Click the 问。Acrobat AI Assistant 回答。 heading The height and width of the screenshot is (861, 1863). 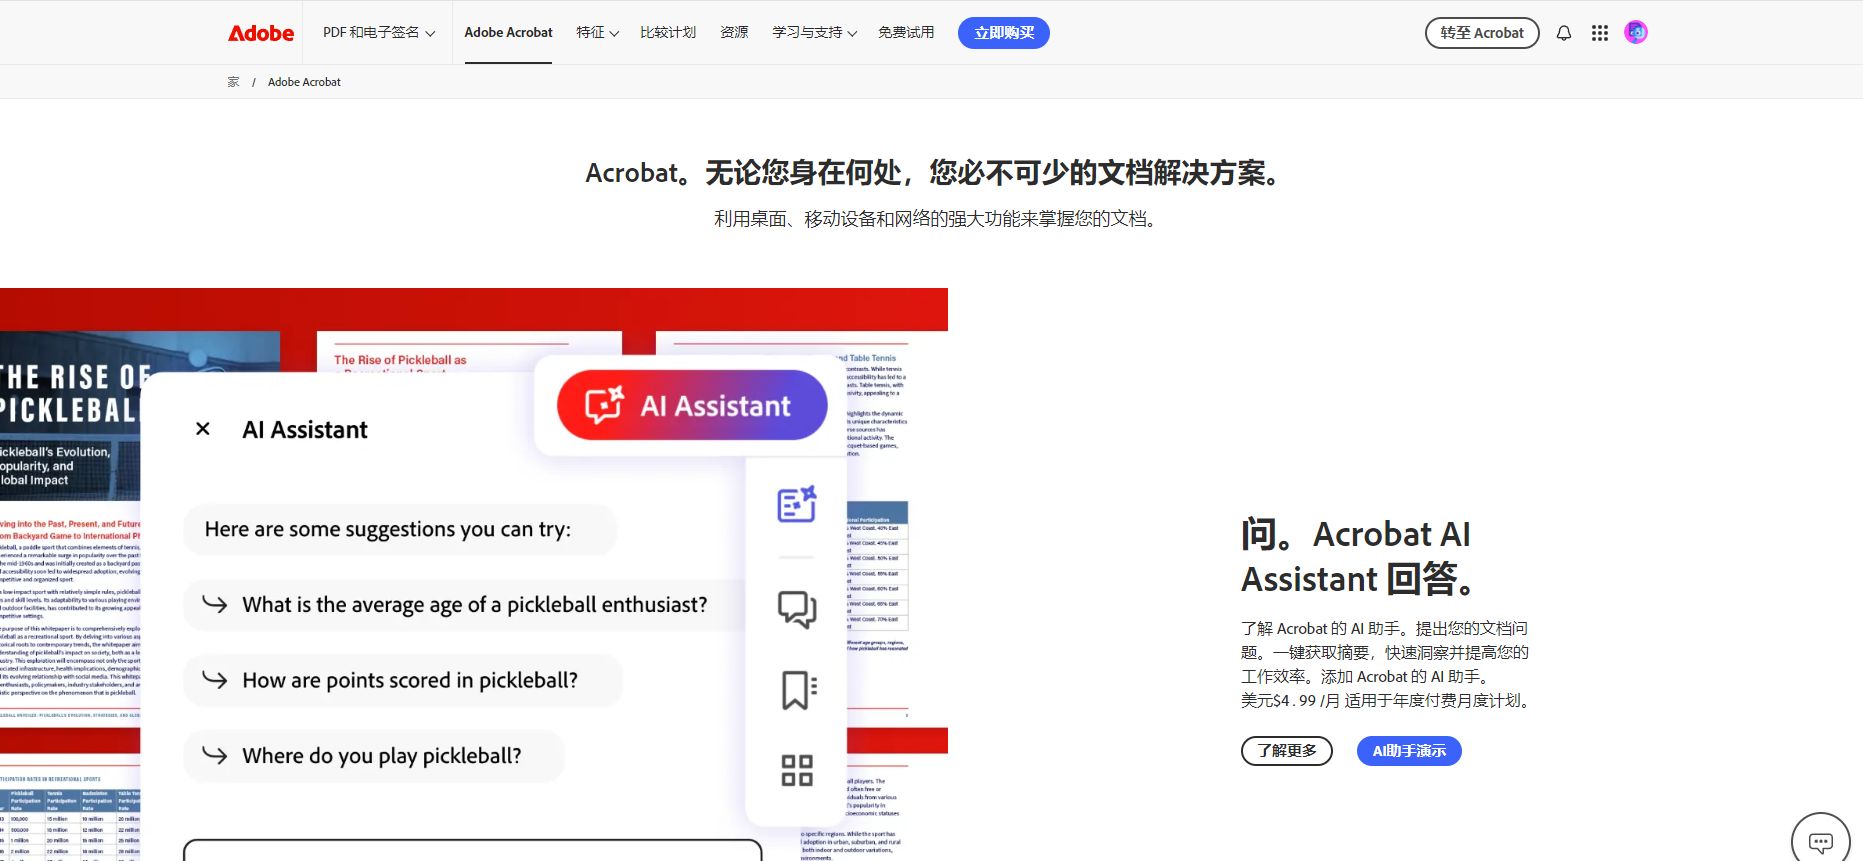pyautogui.click(x=1357, y=557)
